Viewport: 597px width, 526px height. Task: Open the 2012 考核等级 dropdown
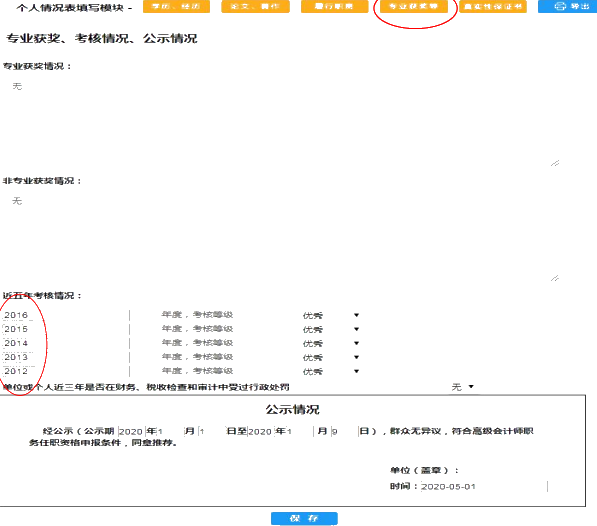click(330, 371)
